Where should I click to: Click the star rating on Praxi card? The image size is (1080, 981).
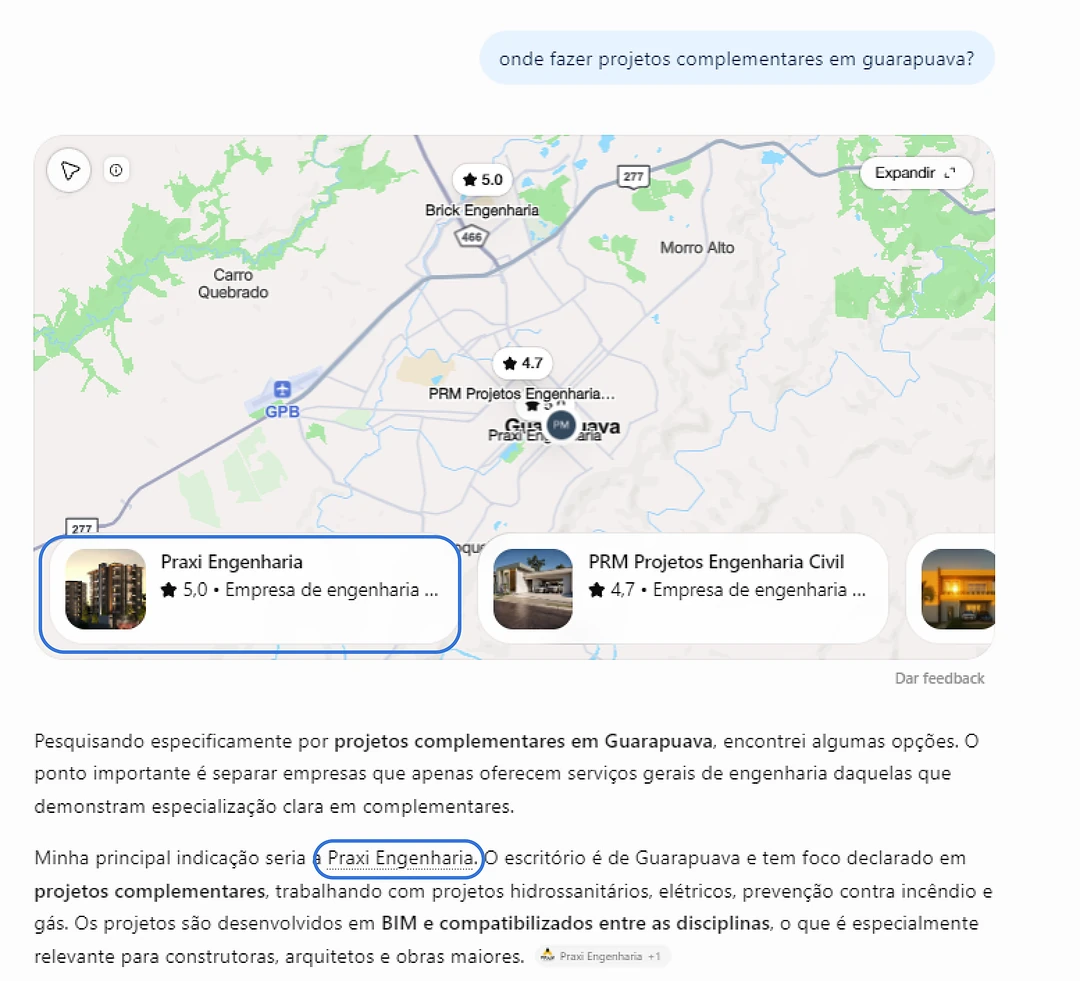(x=184, y=590)
